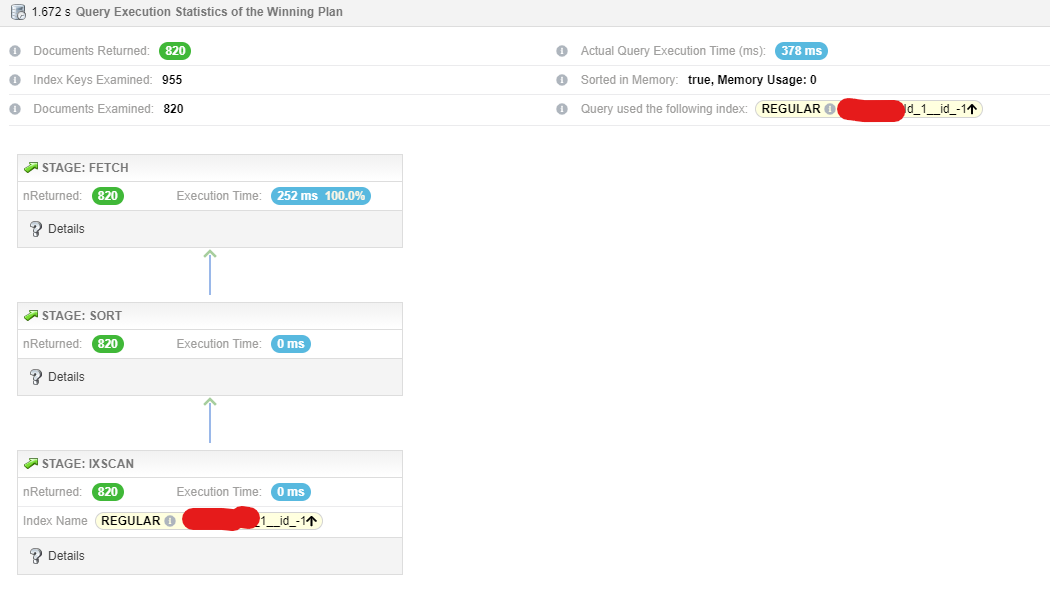The width and height of the screenshot is (1050, 595).
Task: Click the up arrow in IXSCAN index name badge
Action: [312, 521]
